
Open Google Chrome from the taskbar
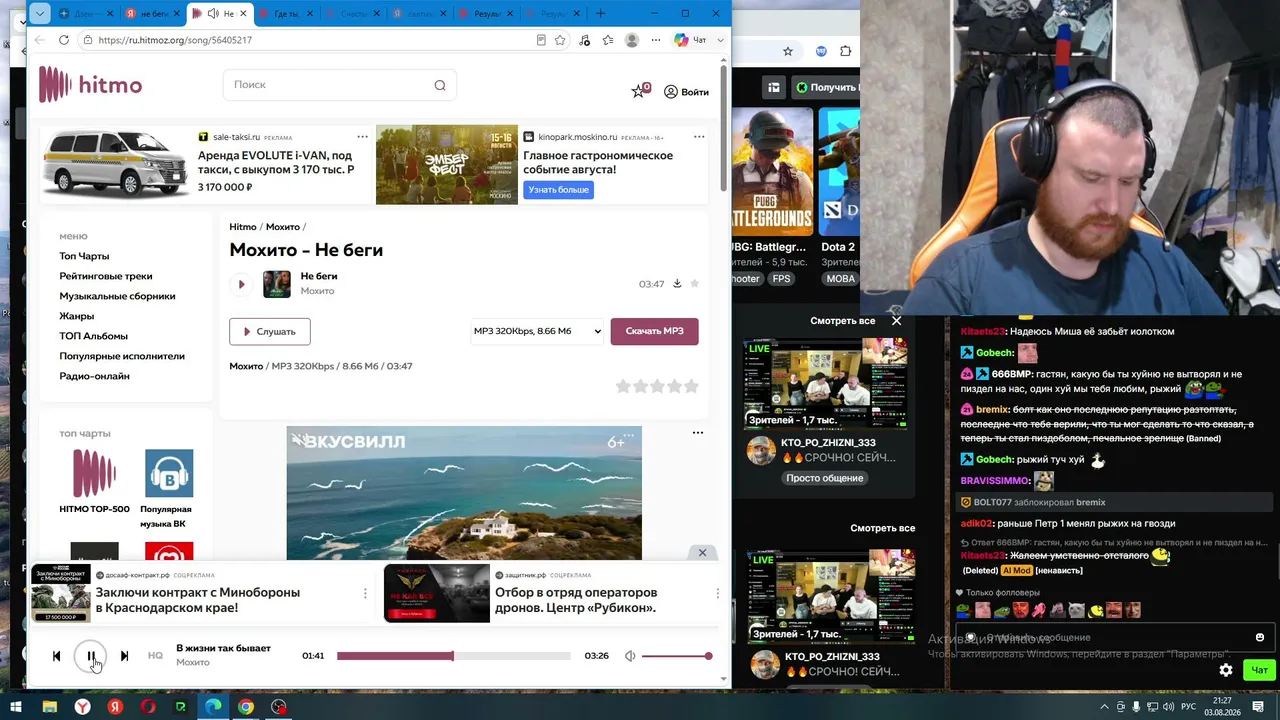(246, 707)
